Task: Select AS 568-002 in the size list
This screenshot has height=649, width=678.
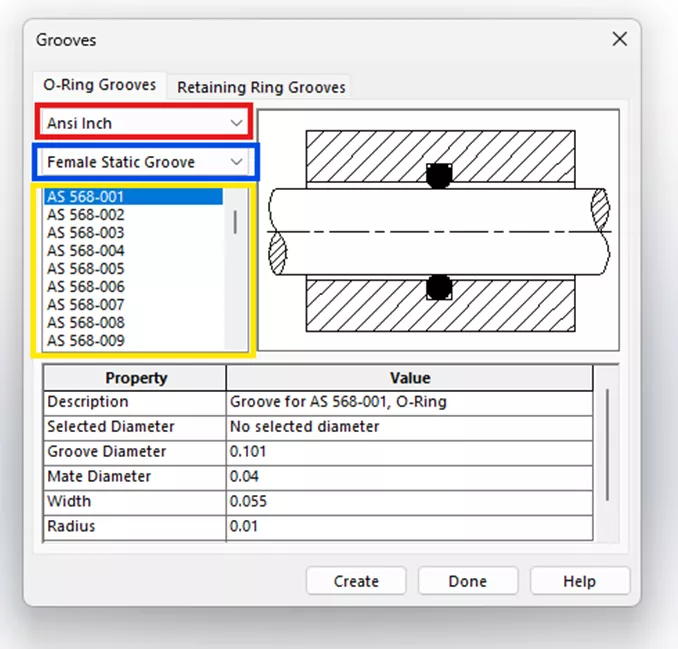Action: pyautogui.click(x=133, y=215)
